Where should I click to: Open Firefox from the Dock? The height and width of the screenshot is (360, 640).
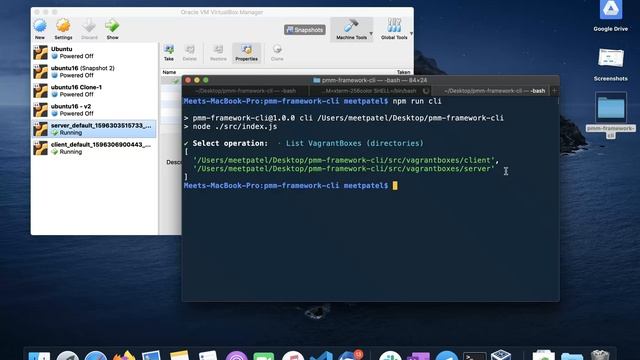tap(124, 356)
